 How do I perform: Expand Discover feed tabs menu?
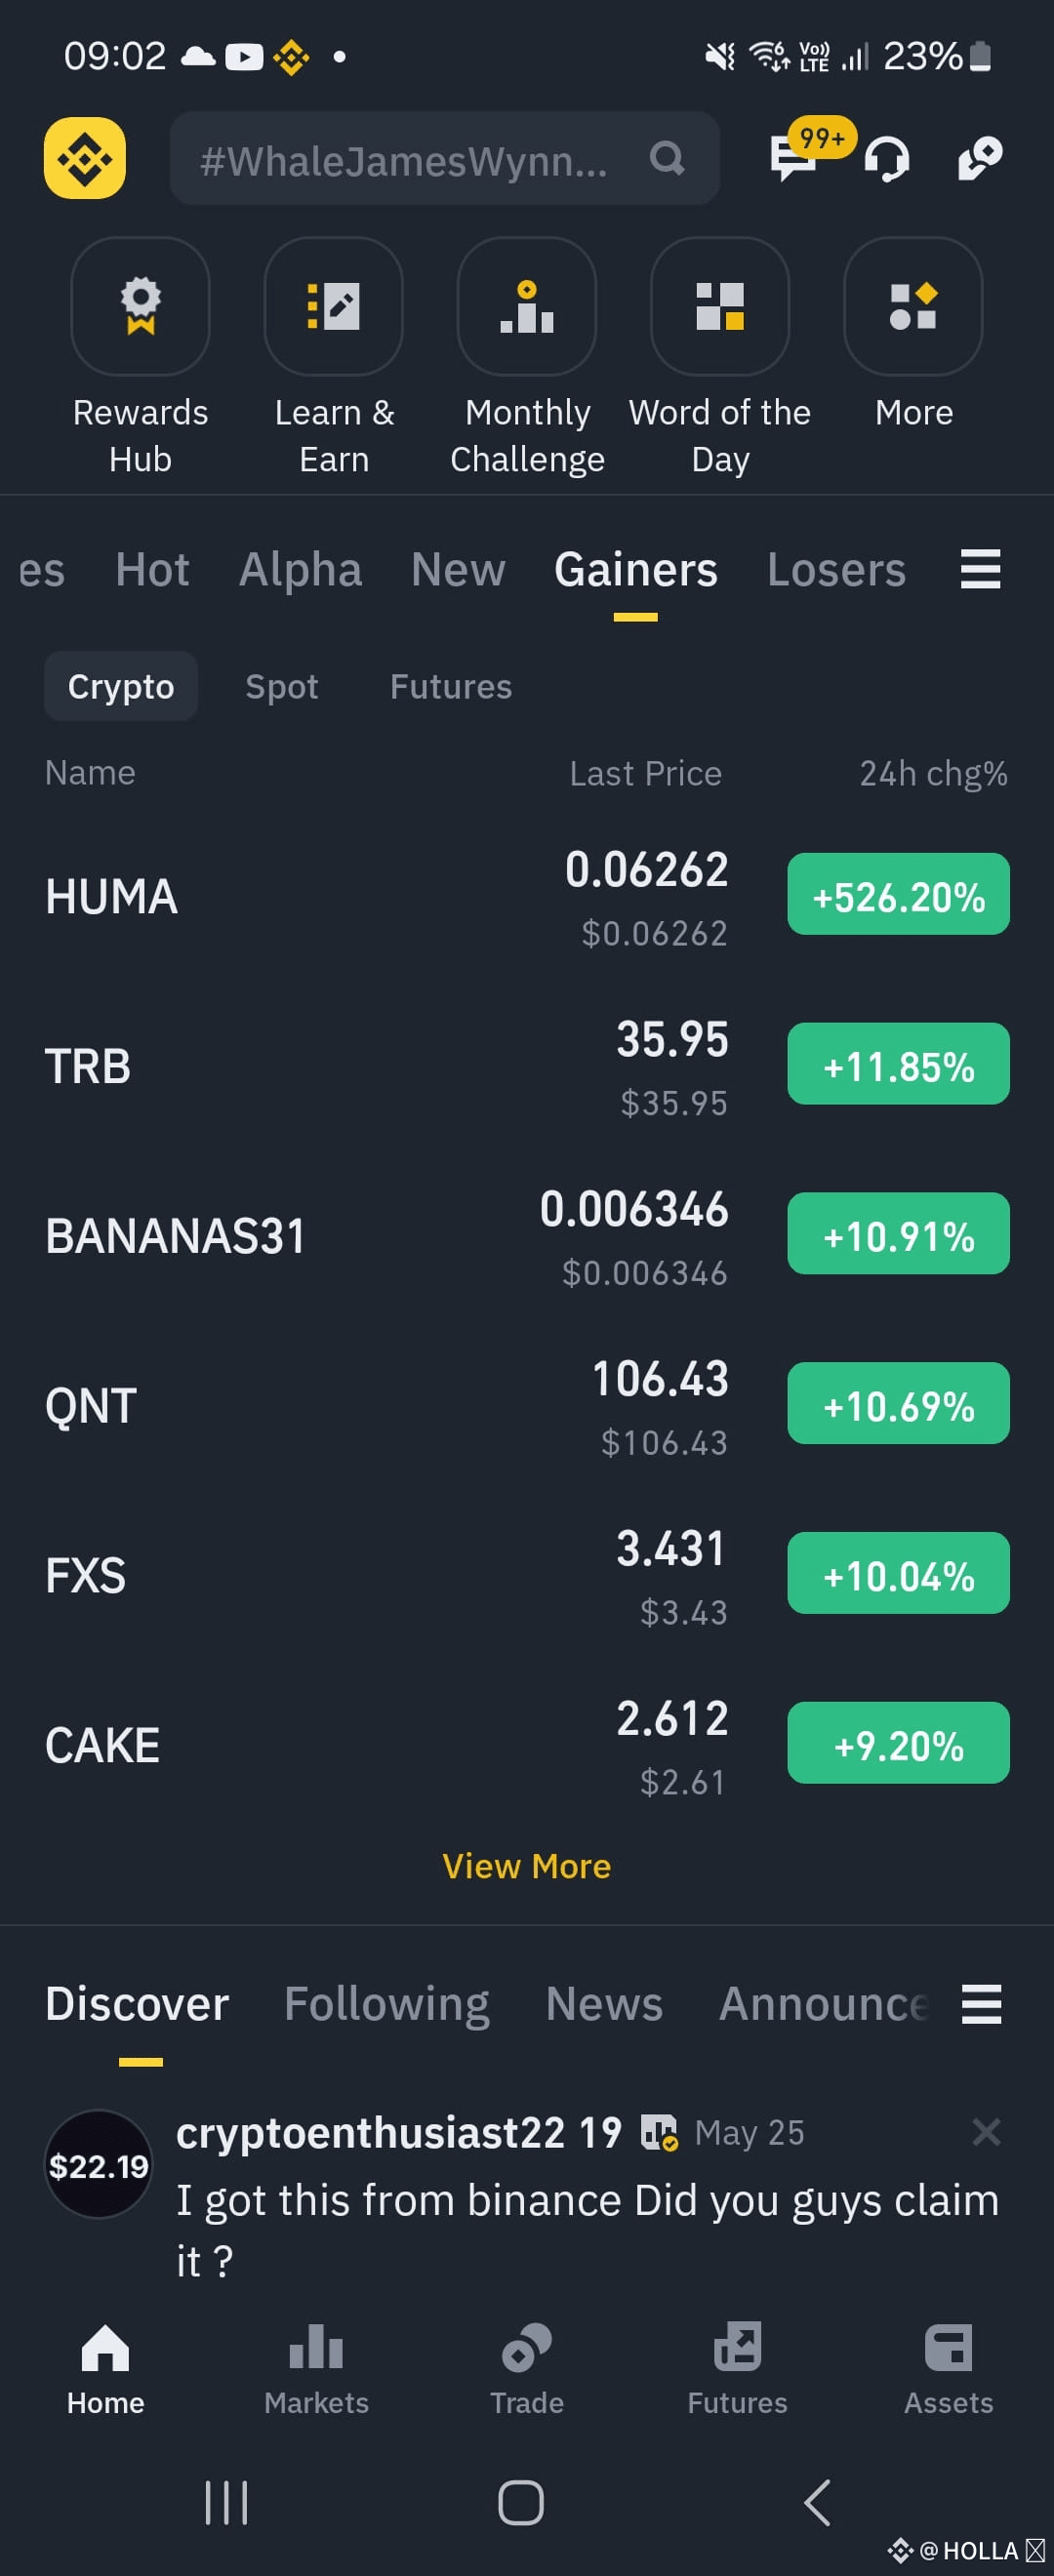[x=981, y=2004]
